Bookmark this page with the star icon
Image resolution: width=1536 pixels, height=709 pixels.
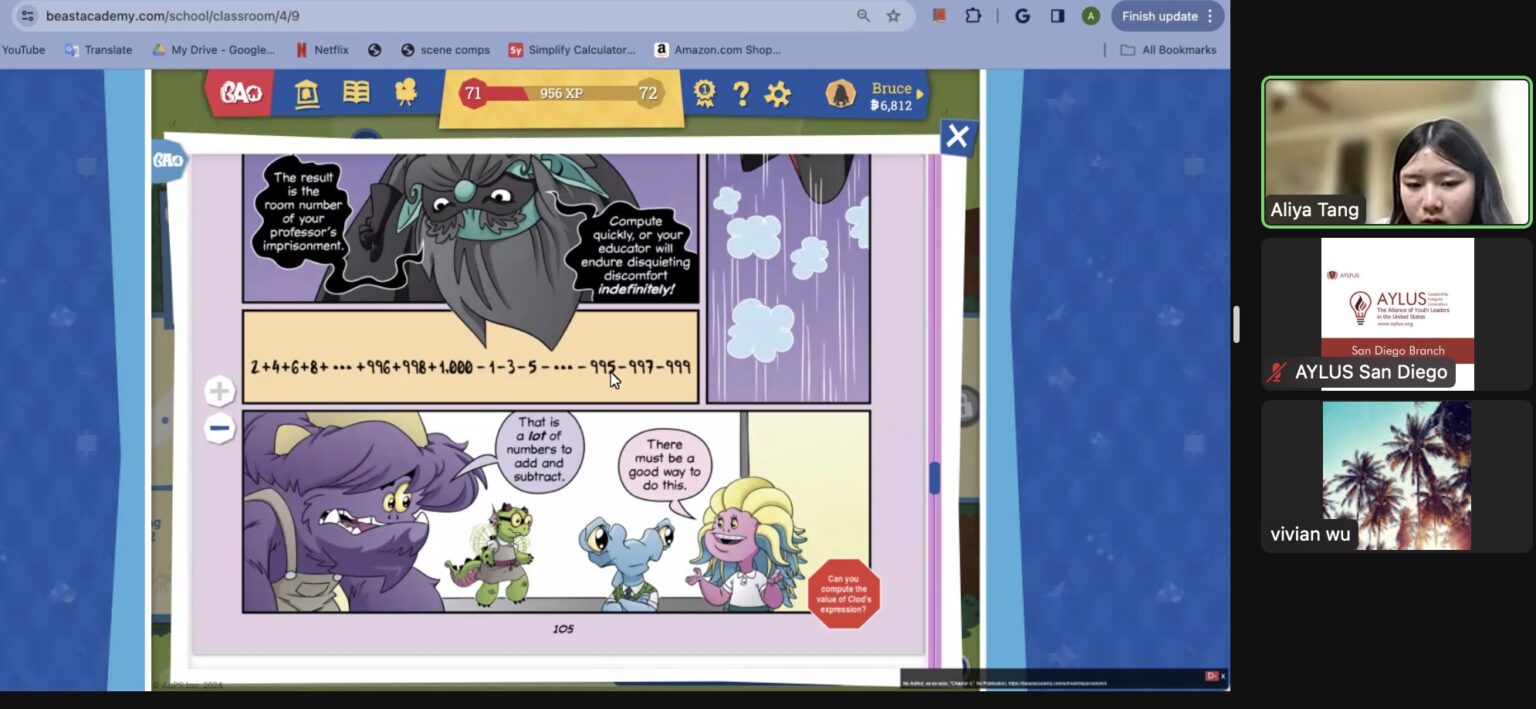(x=893, y=16)
